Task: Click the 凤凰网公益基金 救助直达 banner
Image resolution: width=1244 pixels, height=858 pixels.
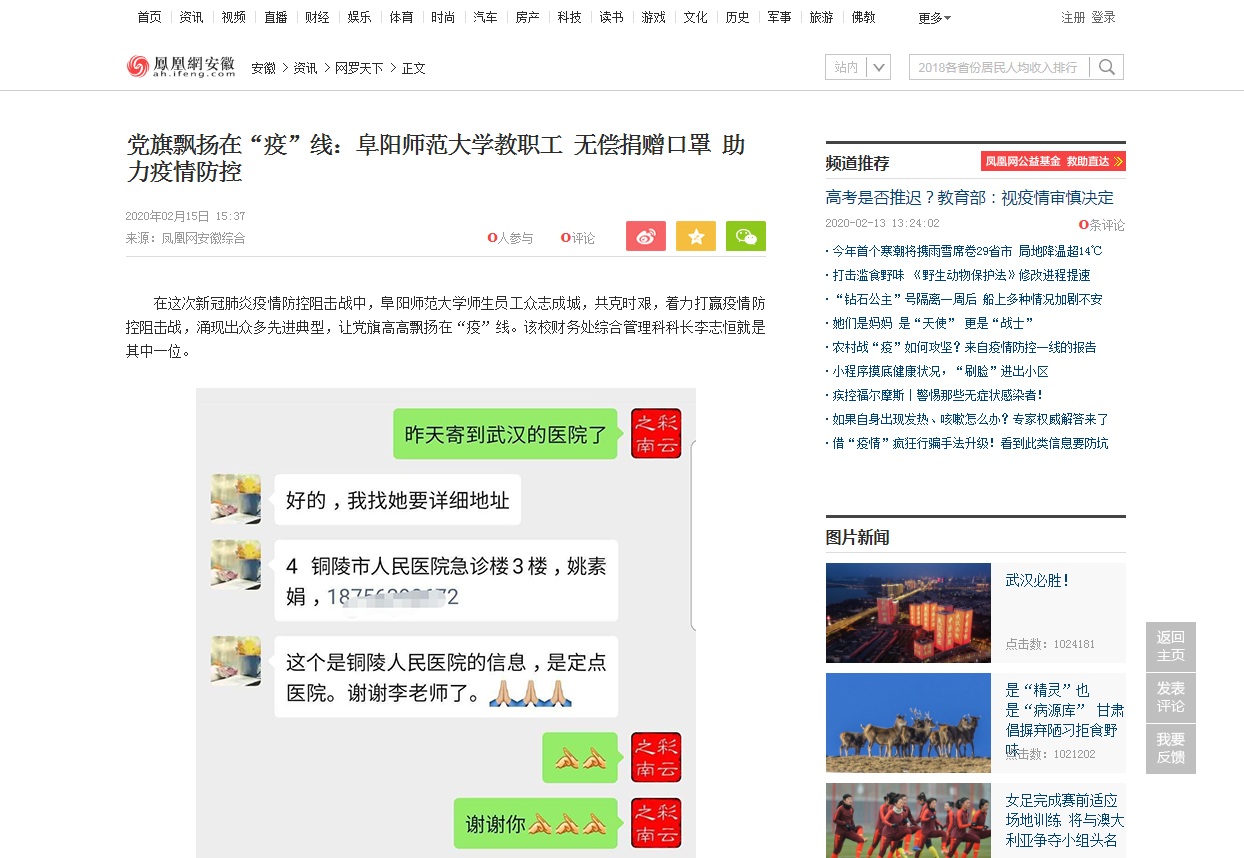Action: [1053, 161]
